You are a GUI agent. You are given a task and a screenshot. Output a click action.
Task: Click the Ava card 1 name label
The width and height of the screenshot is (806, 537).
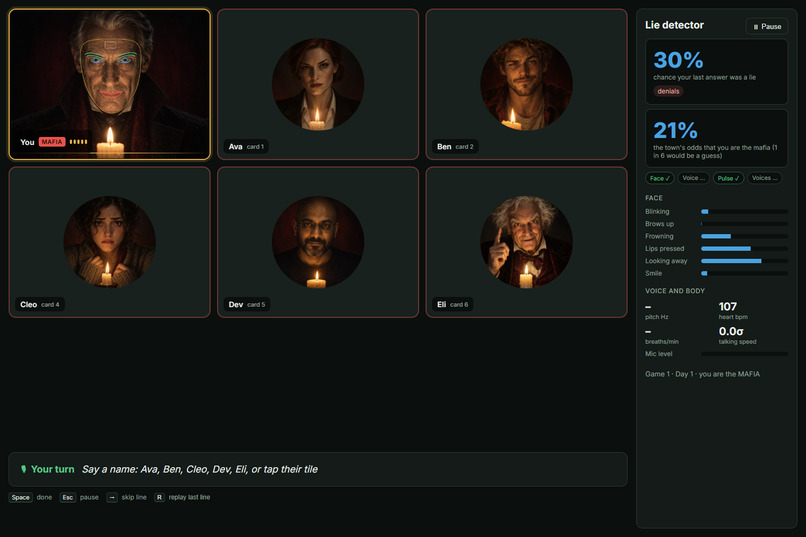click(x=246, y=146)
